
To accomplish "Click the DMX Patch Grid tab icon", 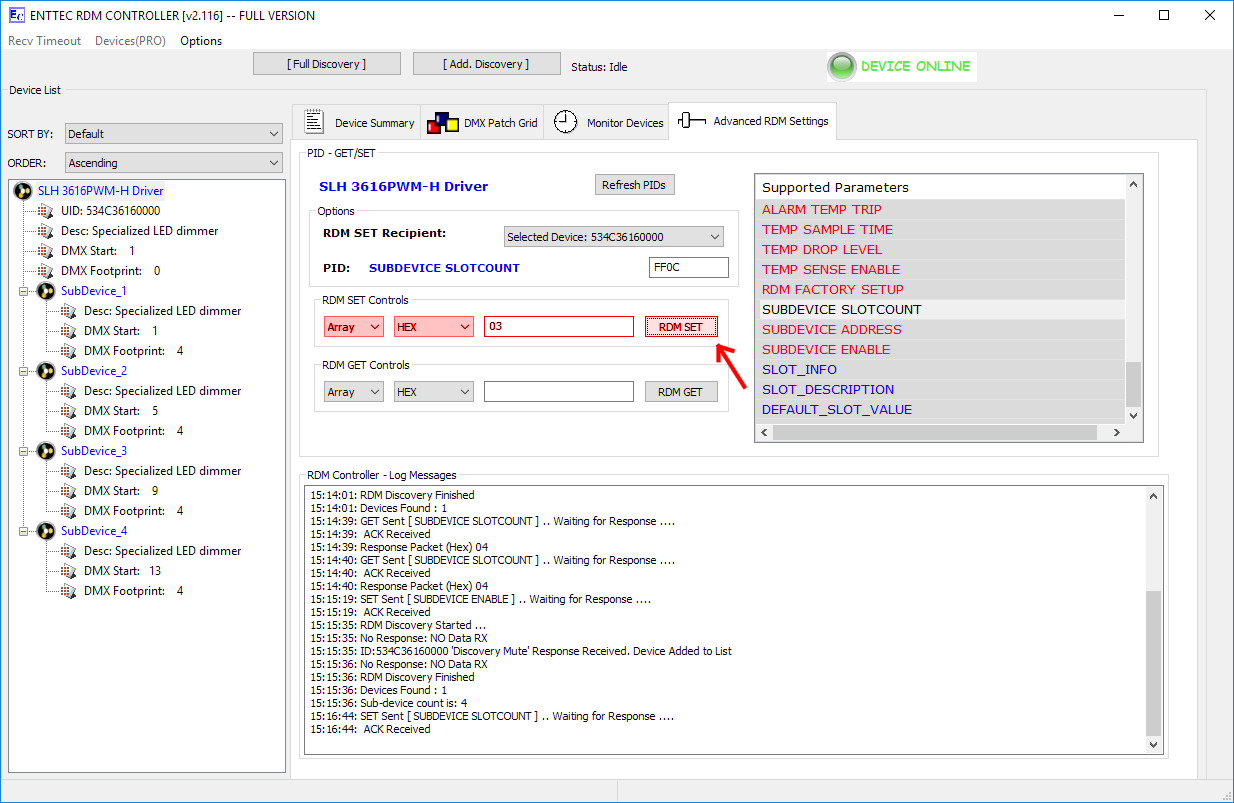I will pos(443,123).
